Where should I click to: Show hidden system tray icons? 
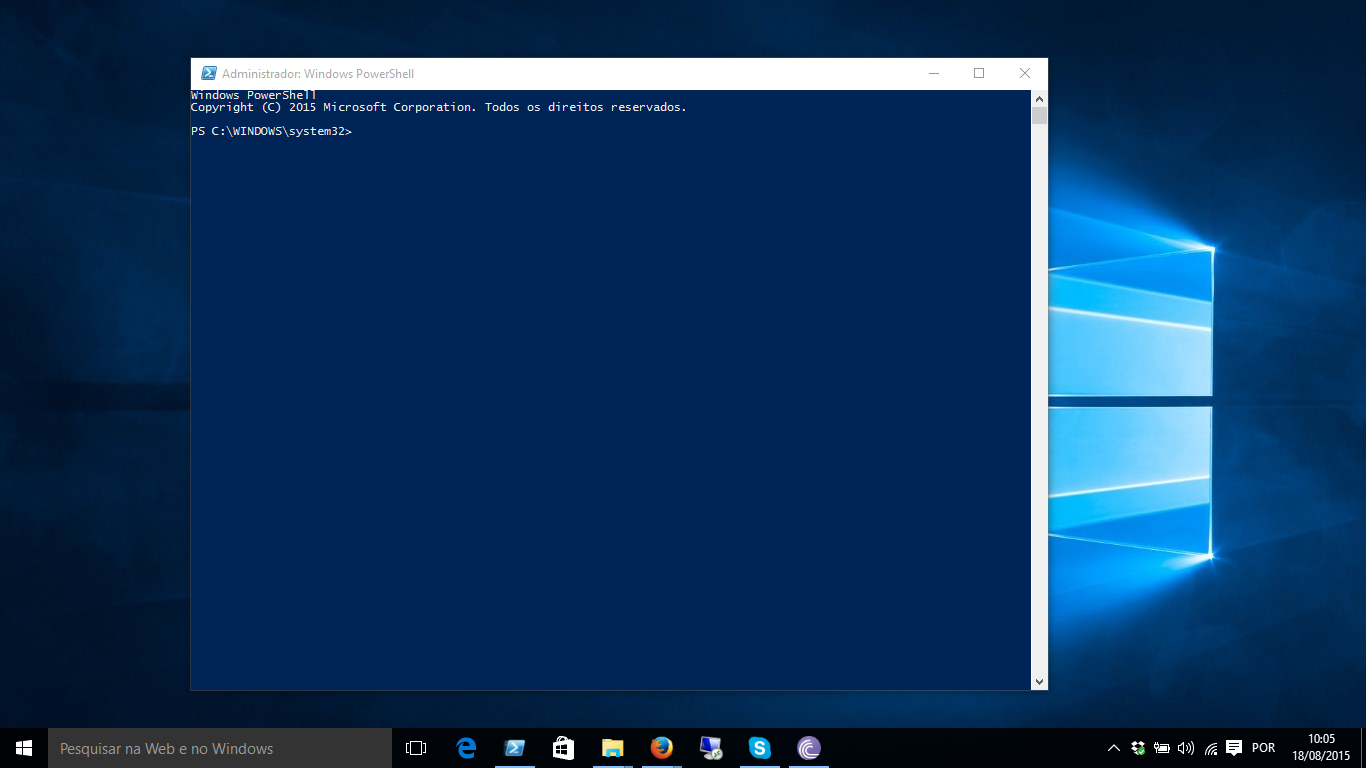click(1113, 748)
